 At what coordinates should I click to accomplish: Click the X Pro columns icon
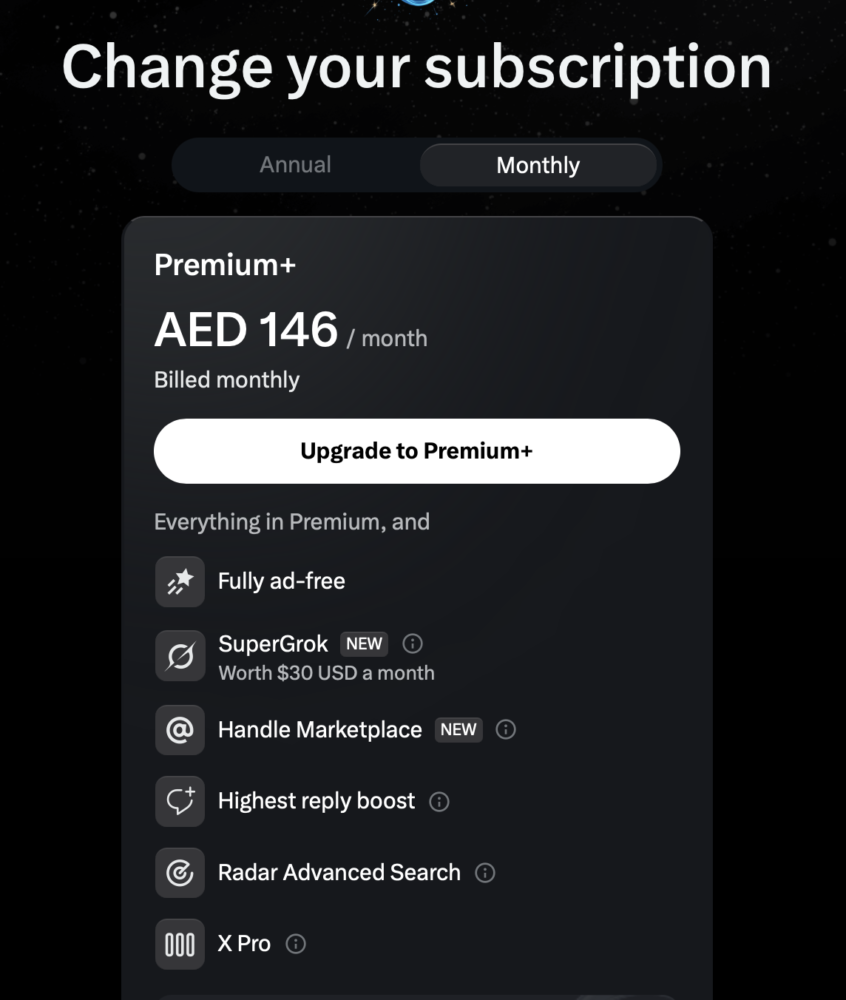coord(180,944)
